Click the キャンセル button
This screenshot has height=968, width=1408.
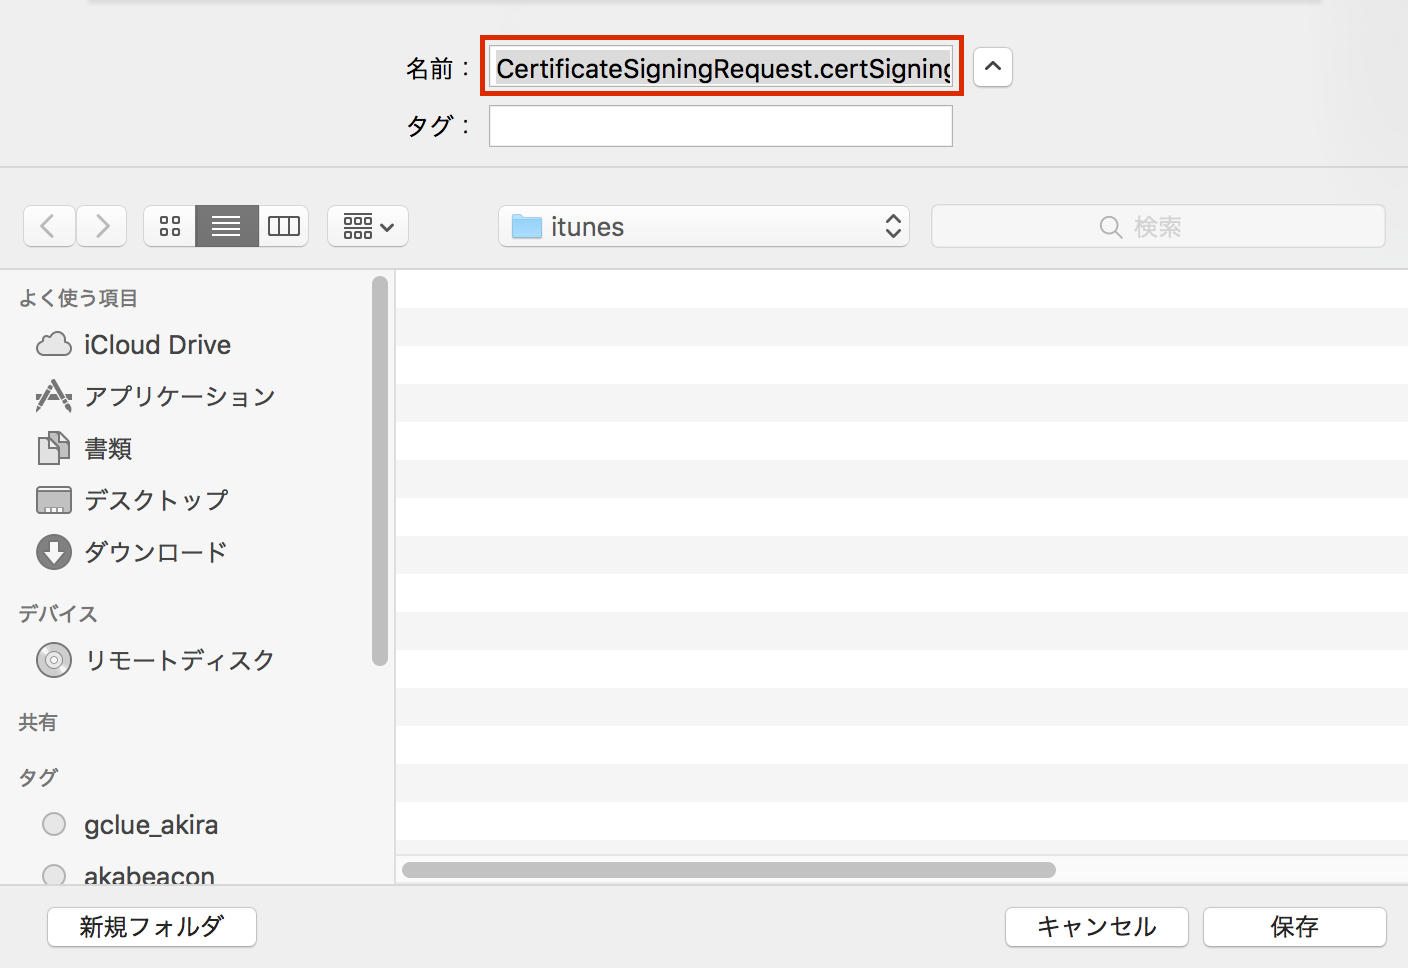click(1096, 927)
